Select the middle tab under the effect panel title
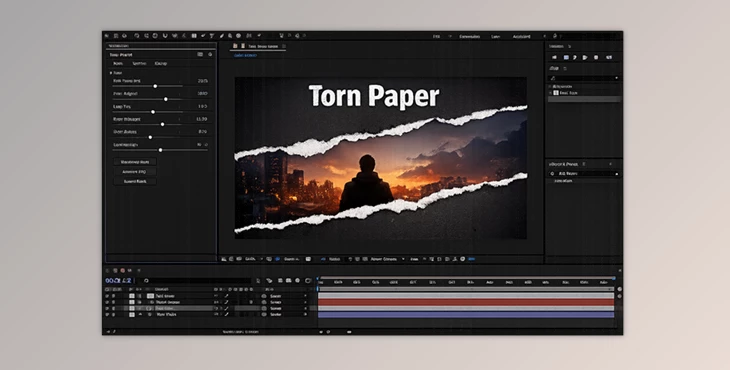This screenshot has width=730, height=370. pyautogui.click(x=139, y=63)
